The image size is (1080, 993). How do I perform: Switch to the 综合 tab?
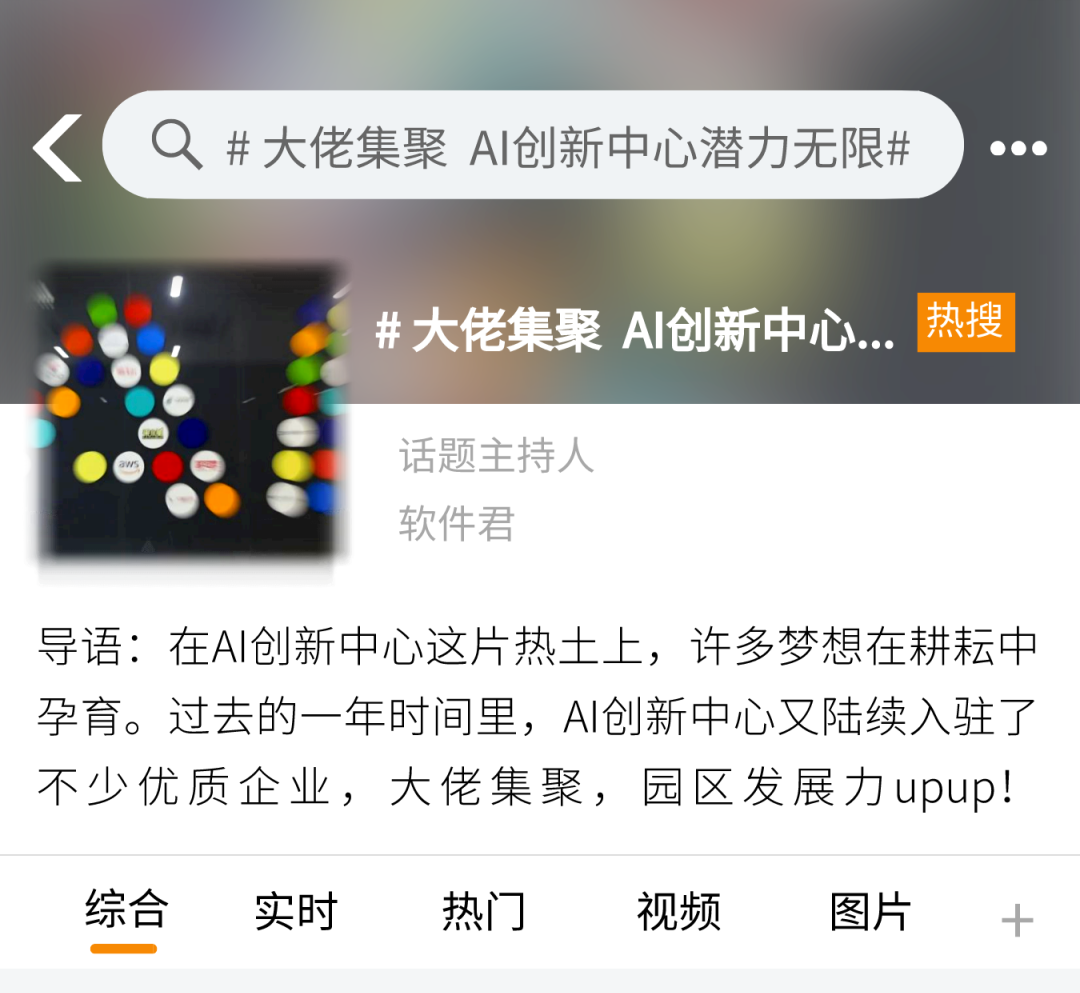125,910
